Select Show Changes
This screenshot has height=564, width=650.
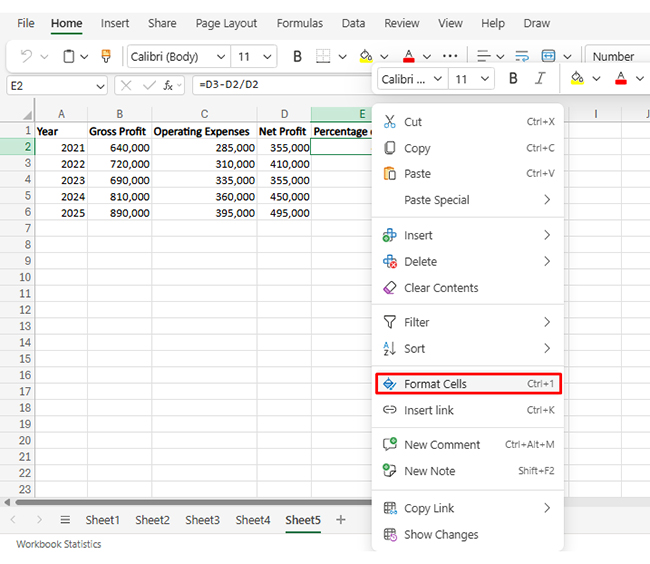click(x=469, y=535)
